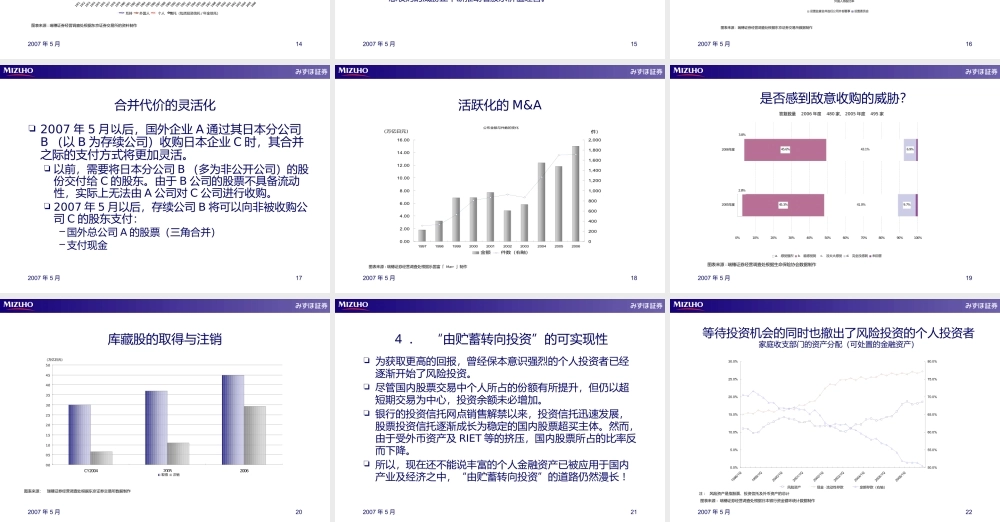
Task: Click page number 21
Action: tap(633, 512)
